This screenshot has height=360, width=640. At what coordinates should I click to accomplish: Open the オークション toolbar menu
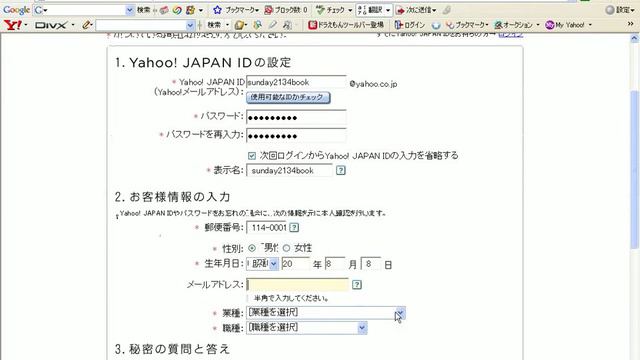[x=517, y=25]
